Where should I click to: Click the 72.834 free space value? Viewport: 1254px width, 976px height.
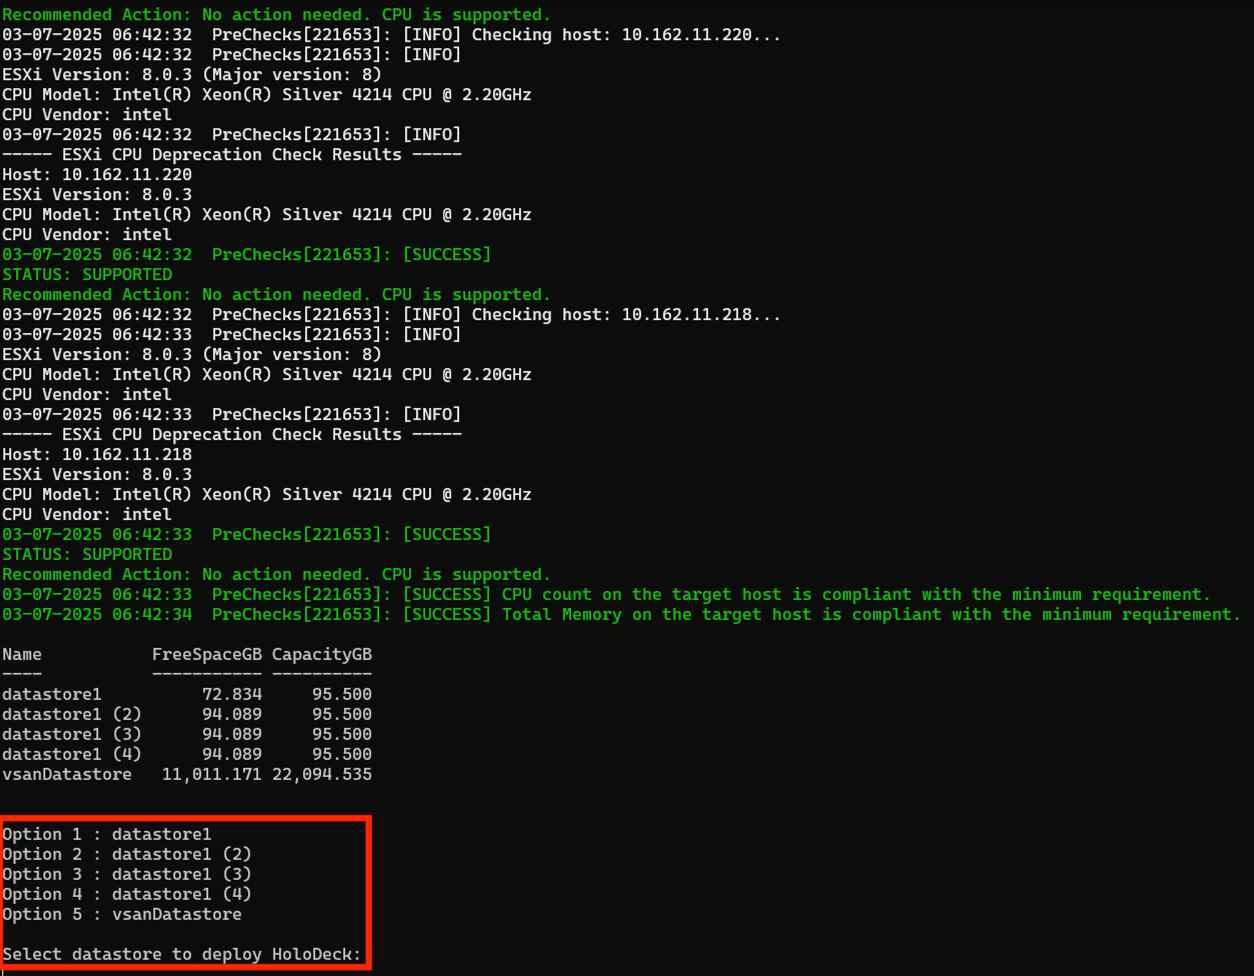[x=232, y=694]
